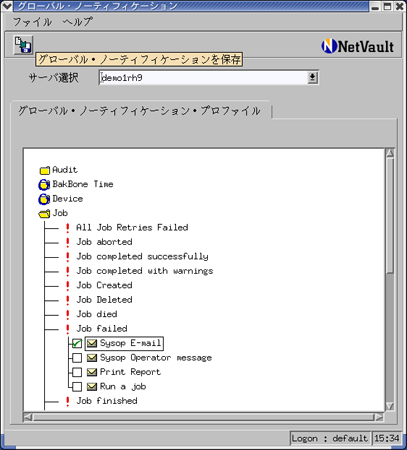Screen dimensions: 407x450
Task: Switch to the グローバル・ノーティフィケーション・プロファイル tab
Action: [x=139, y=111]
